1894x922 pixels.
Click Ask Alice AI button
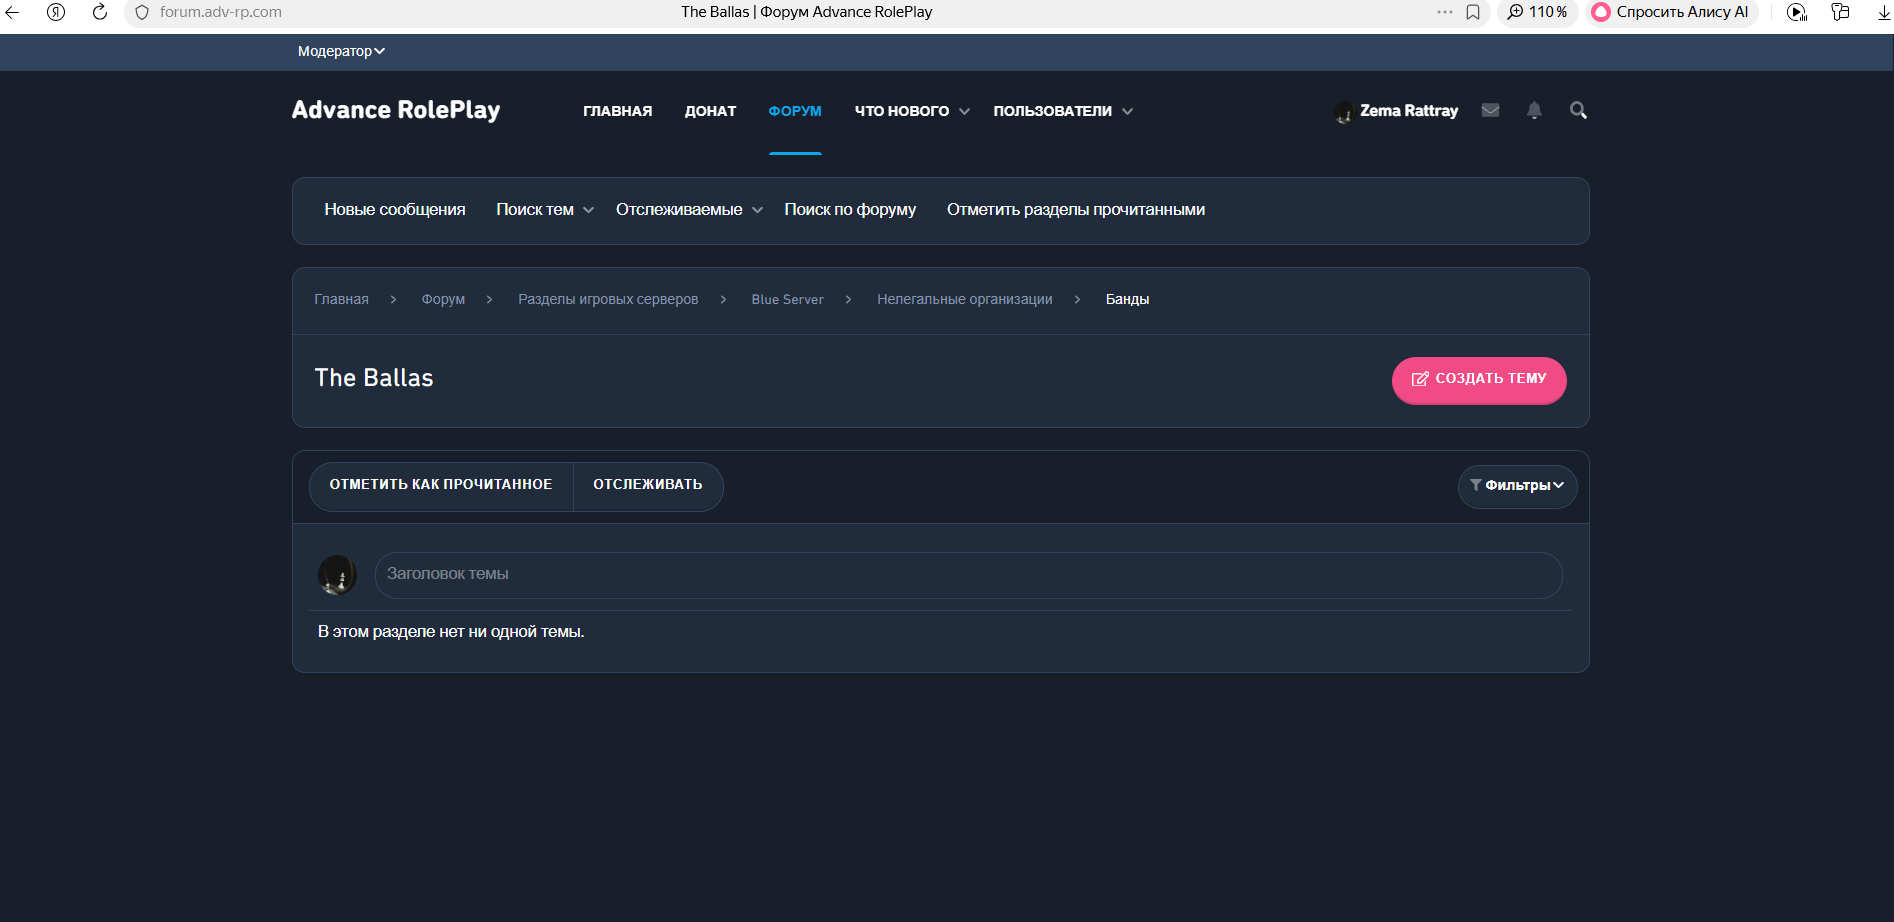[x=1670, y=12]
